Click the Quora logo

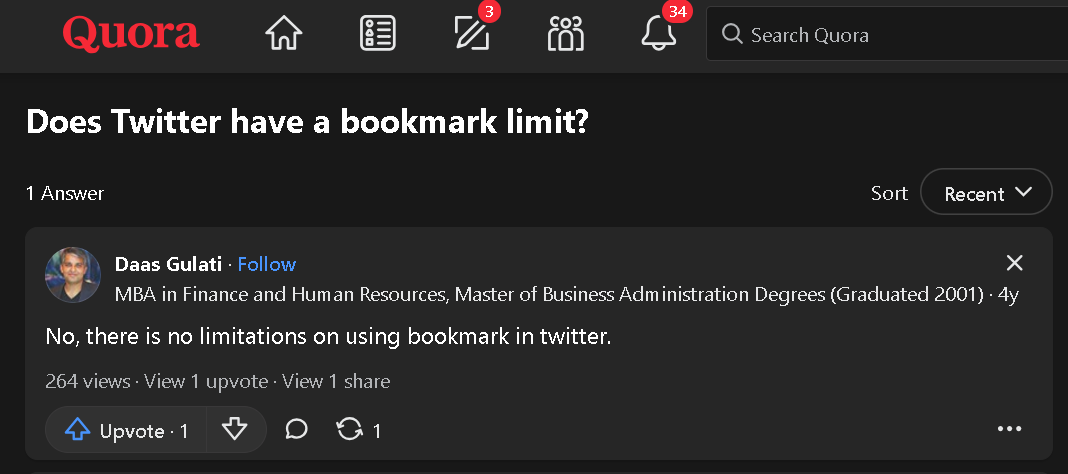131,33
